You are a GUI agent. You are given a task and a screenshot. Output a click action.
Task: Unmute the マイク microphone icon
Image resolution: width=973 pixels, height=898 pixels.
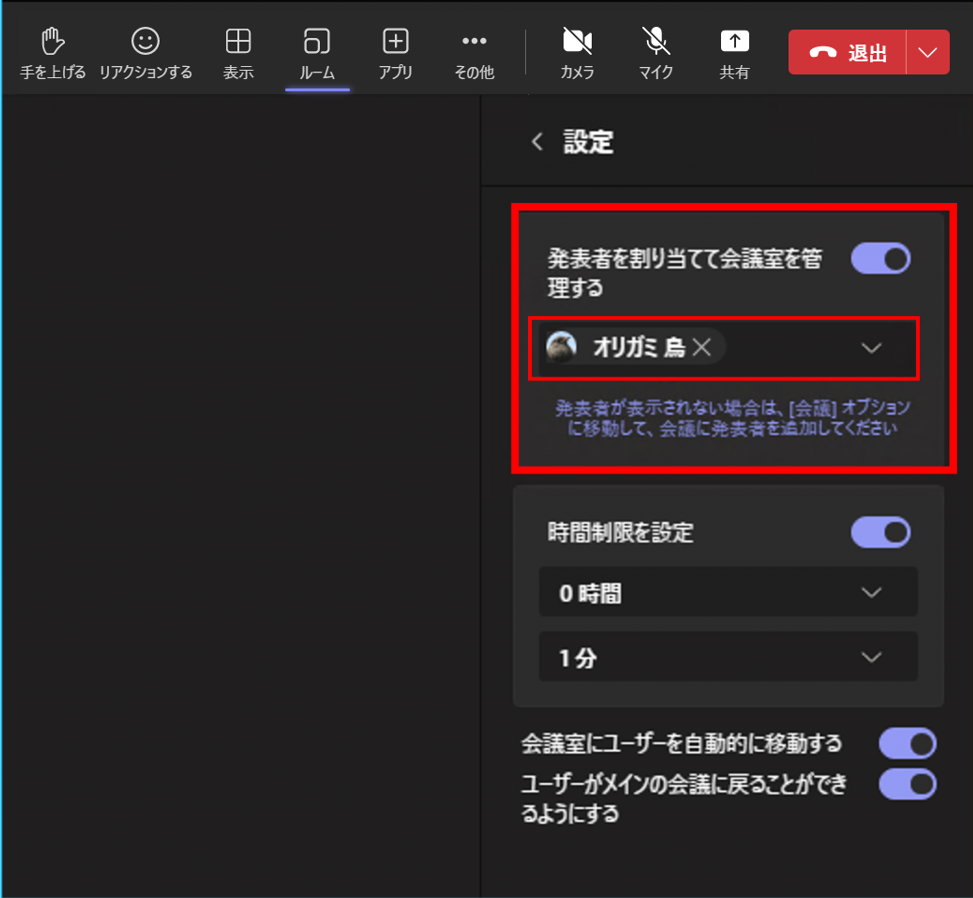(656, 42)
